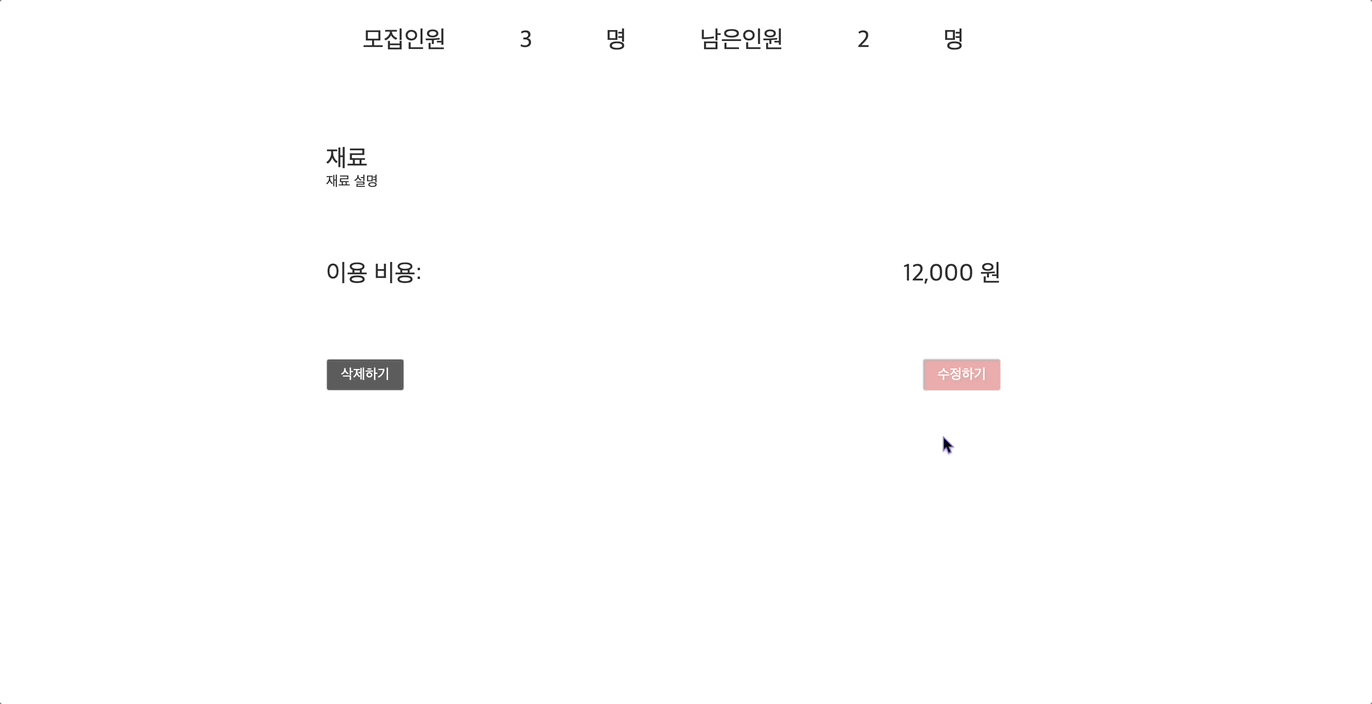This screenshot has height=704, width=1372.
Task: Select the number 2 next to 남은인원
Action: (861, 39)
